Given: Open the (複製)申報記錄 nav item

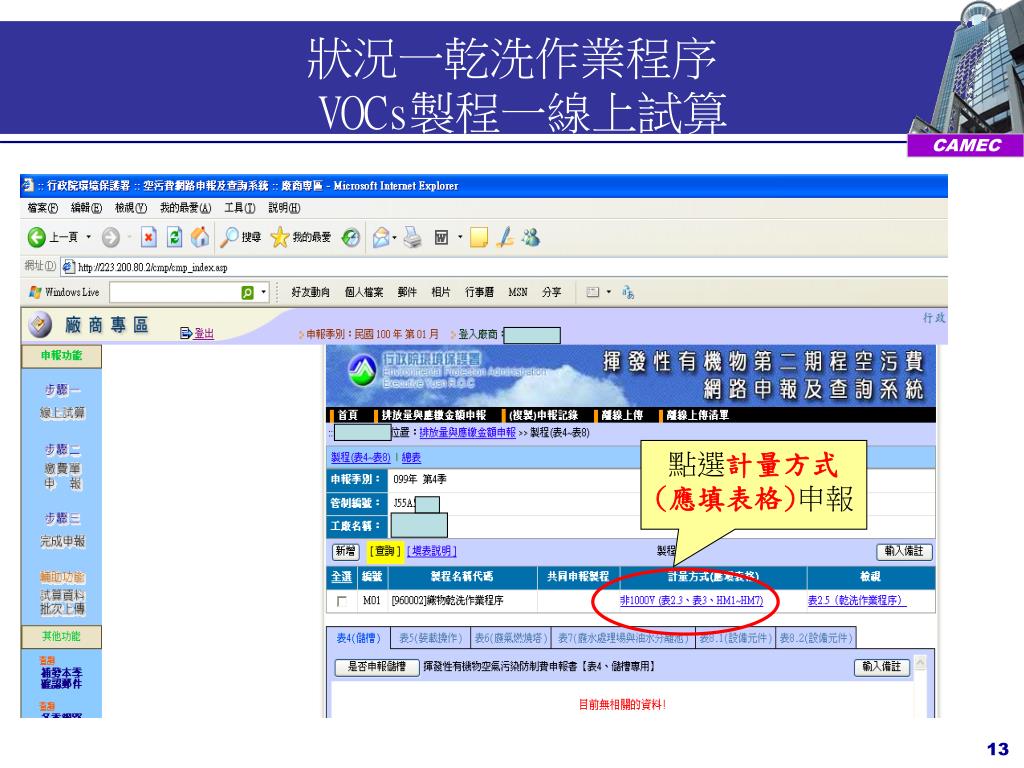Looking at the screenshot, I should point(543,415).
